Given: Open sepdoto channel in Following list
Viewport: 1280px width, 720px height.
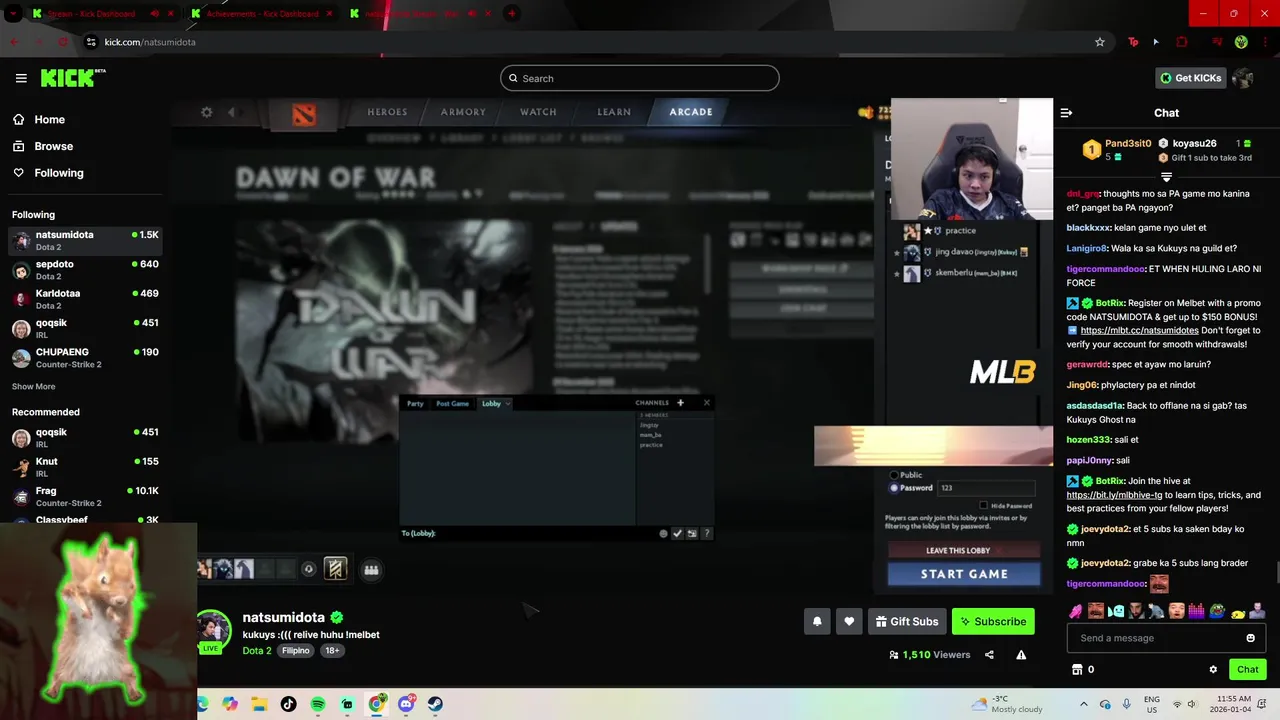Looking at the screenshot, I should click(85, 270).
